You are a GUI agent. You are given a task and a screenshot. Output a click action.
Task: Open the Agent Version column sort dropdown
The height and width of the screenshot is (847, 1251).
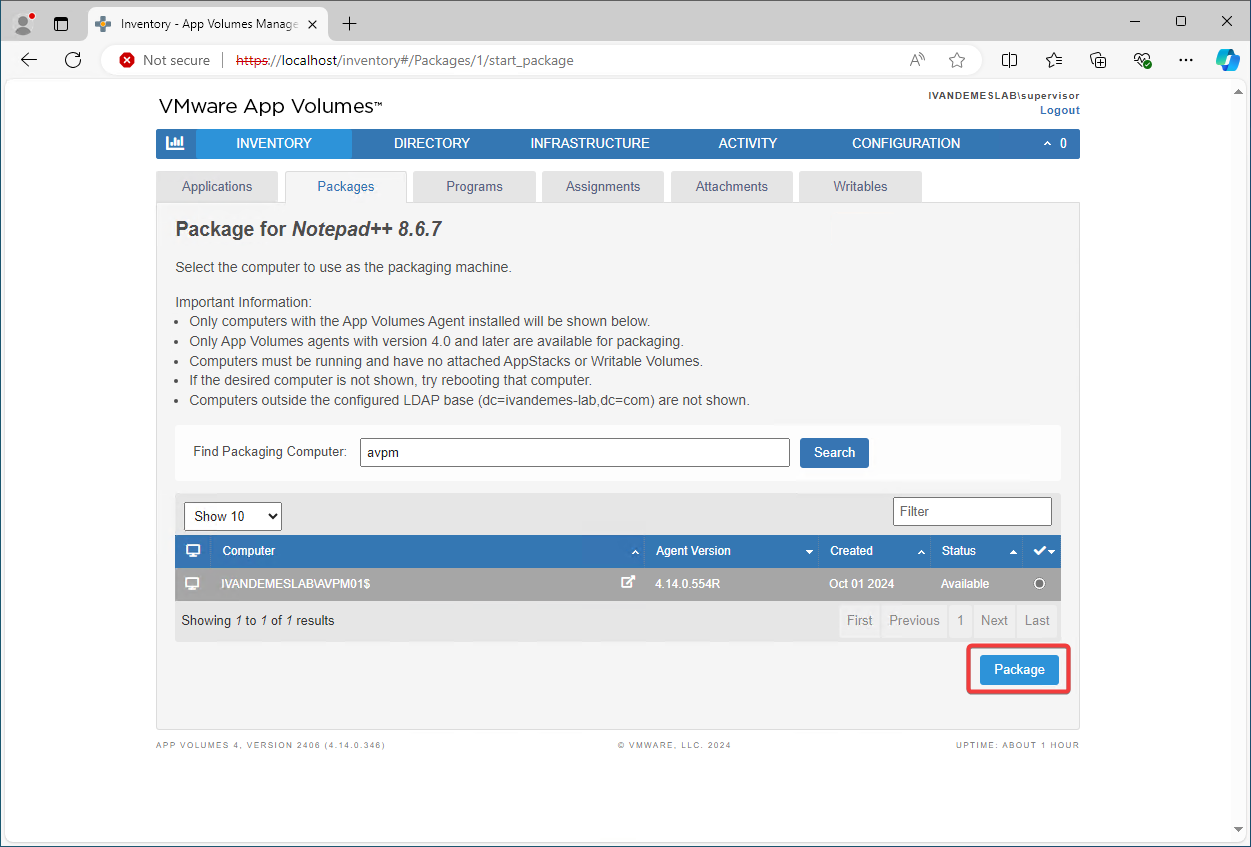[x=810, y=551]
